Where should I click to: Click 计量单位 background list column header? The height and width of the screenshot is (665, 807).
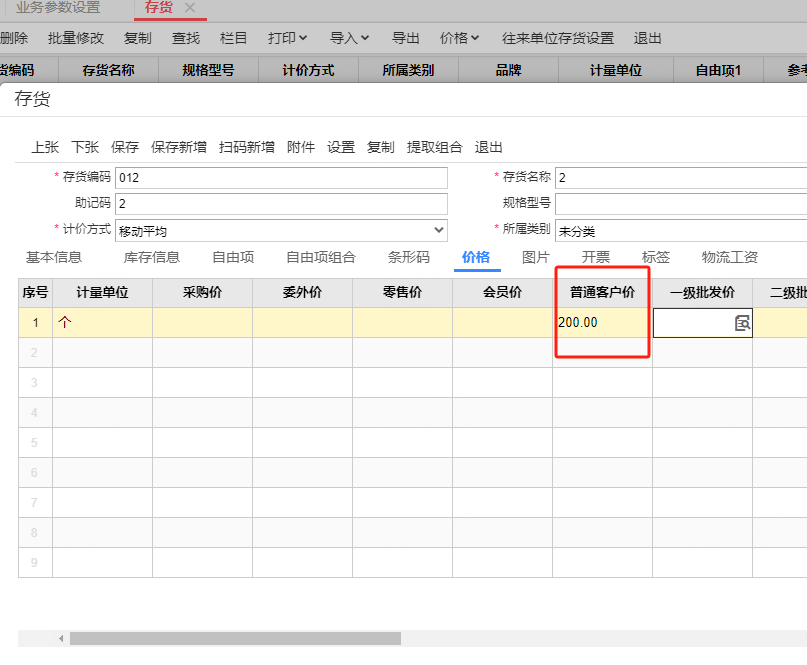[x=616, y=70]
